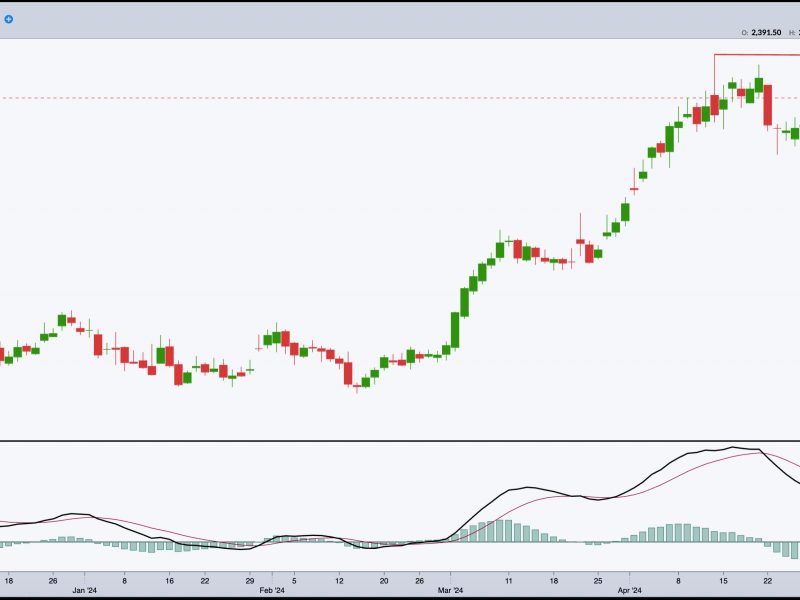Click the Feb '24 month label

[x=272, y=591]
